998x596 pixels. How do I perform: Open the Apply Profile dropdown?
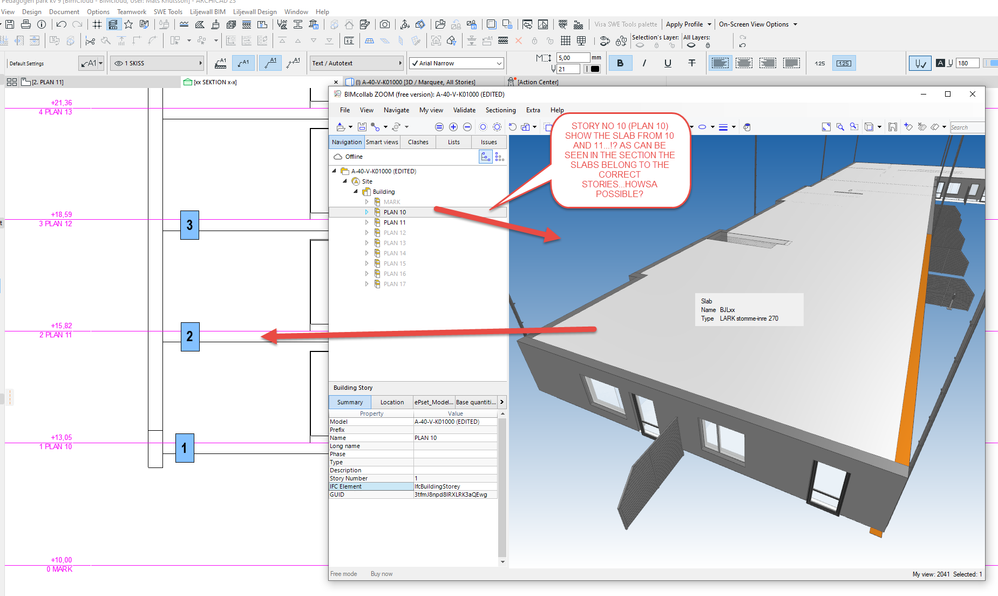tap(689, 24)
